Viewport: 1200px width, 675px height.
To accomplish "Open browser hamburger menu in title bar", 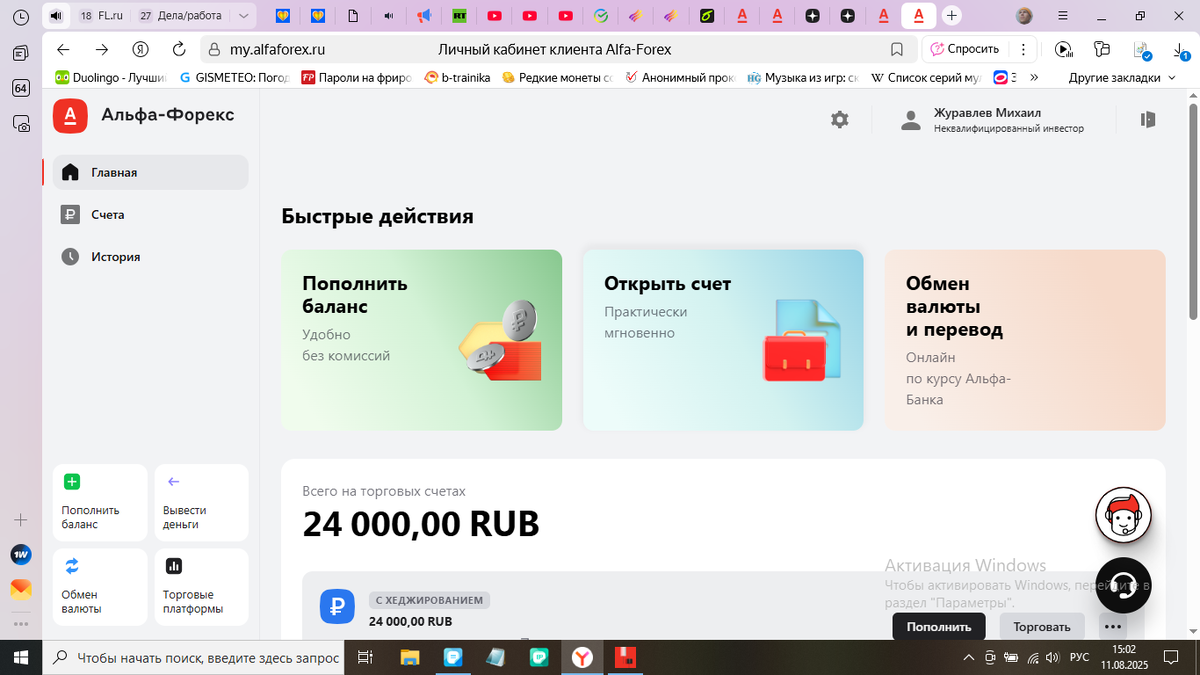I will pos(1061,16).
